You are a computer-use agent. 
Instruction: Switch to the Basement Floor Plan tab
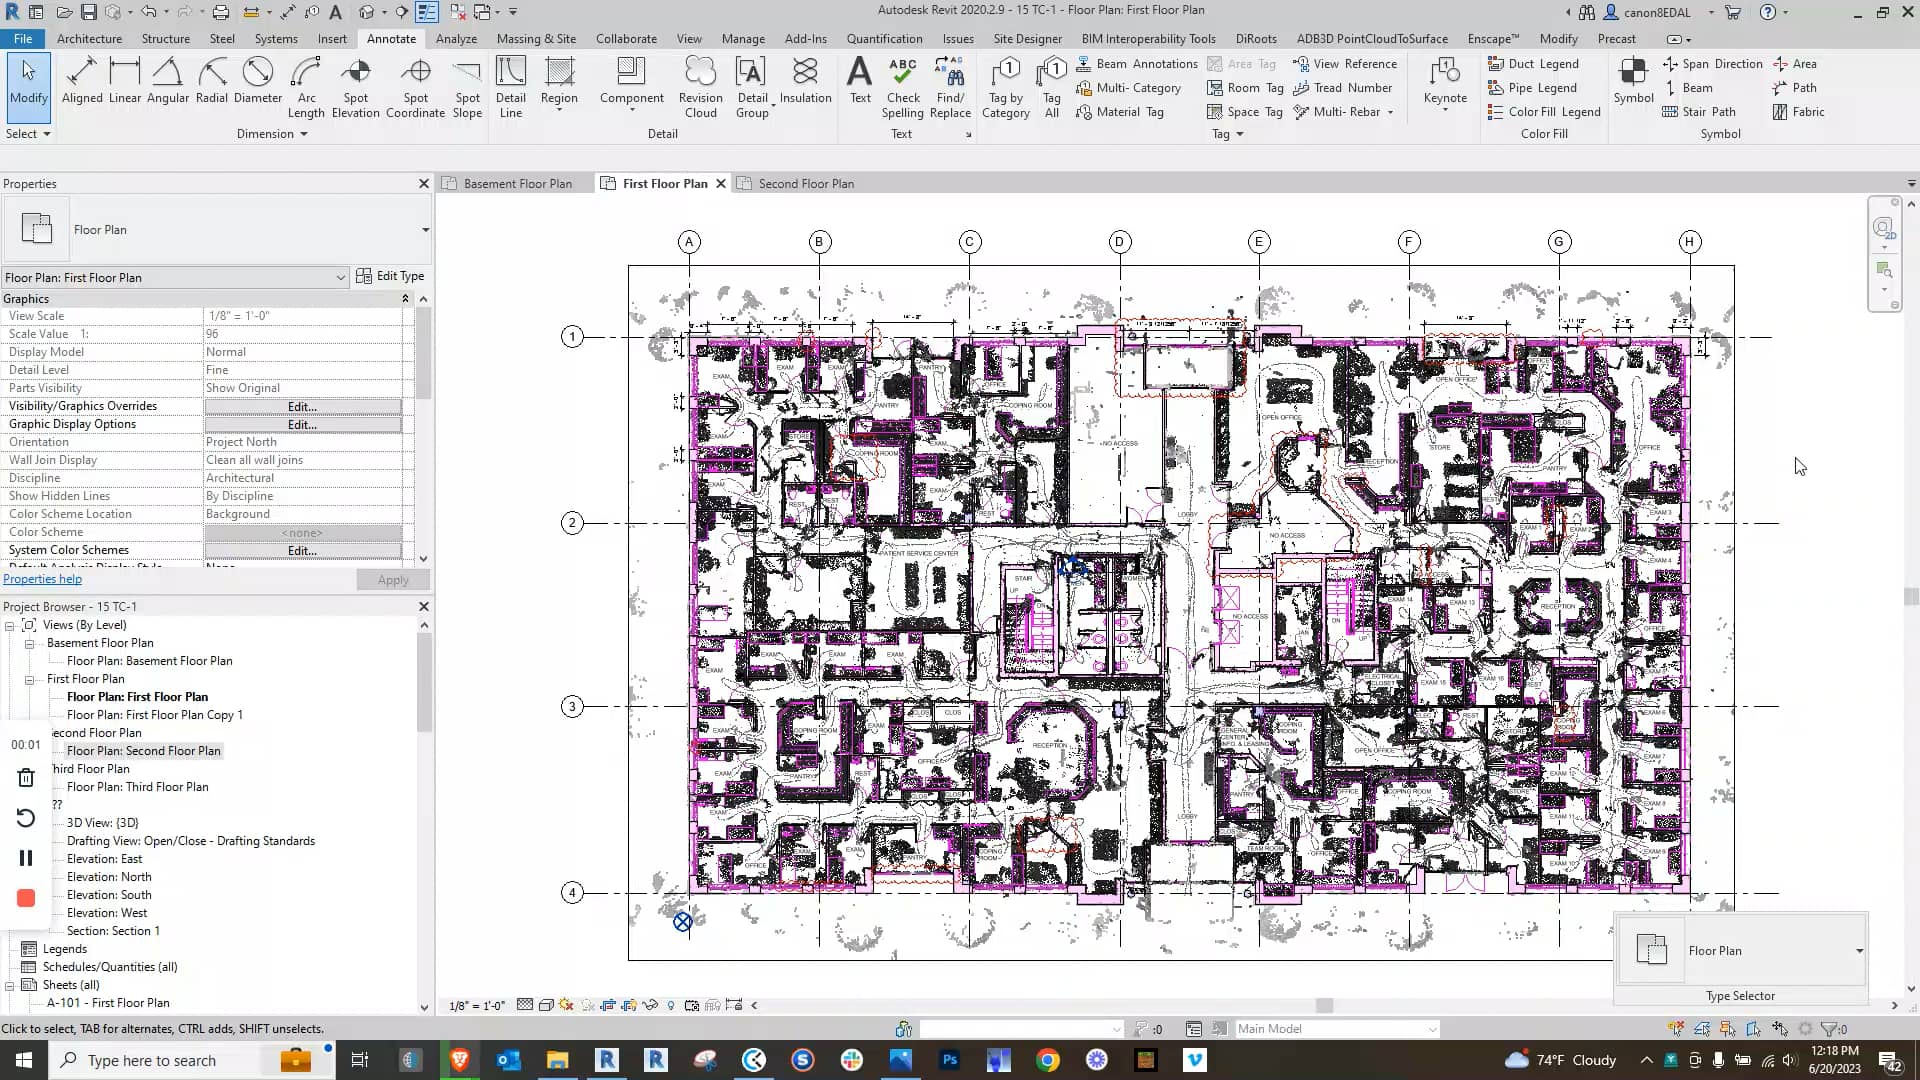[516, 183]
